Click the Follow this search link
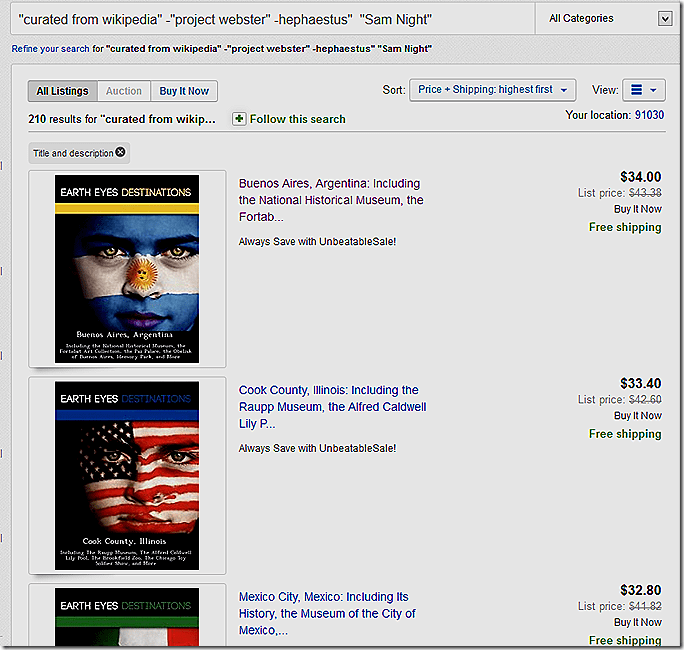The image size is (684, 650). 297,119
